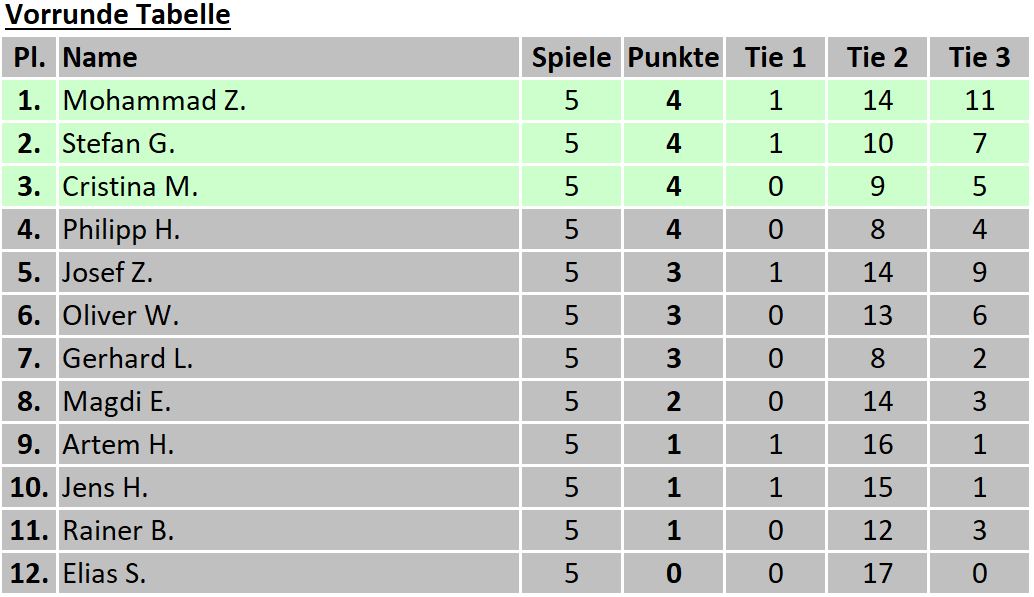Click the Oliver W. name cell
The height and width of the screenshot is (597, 1034).
click(x=120, y=316)
